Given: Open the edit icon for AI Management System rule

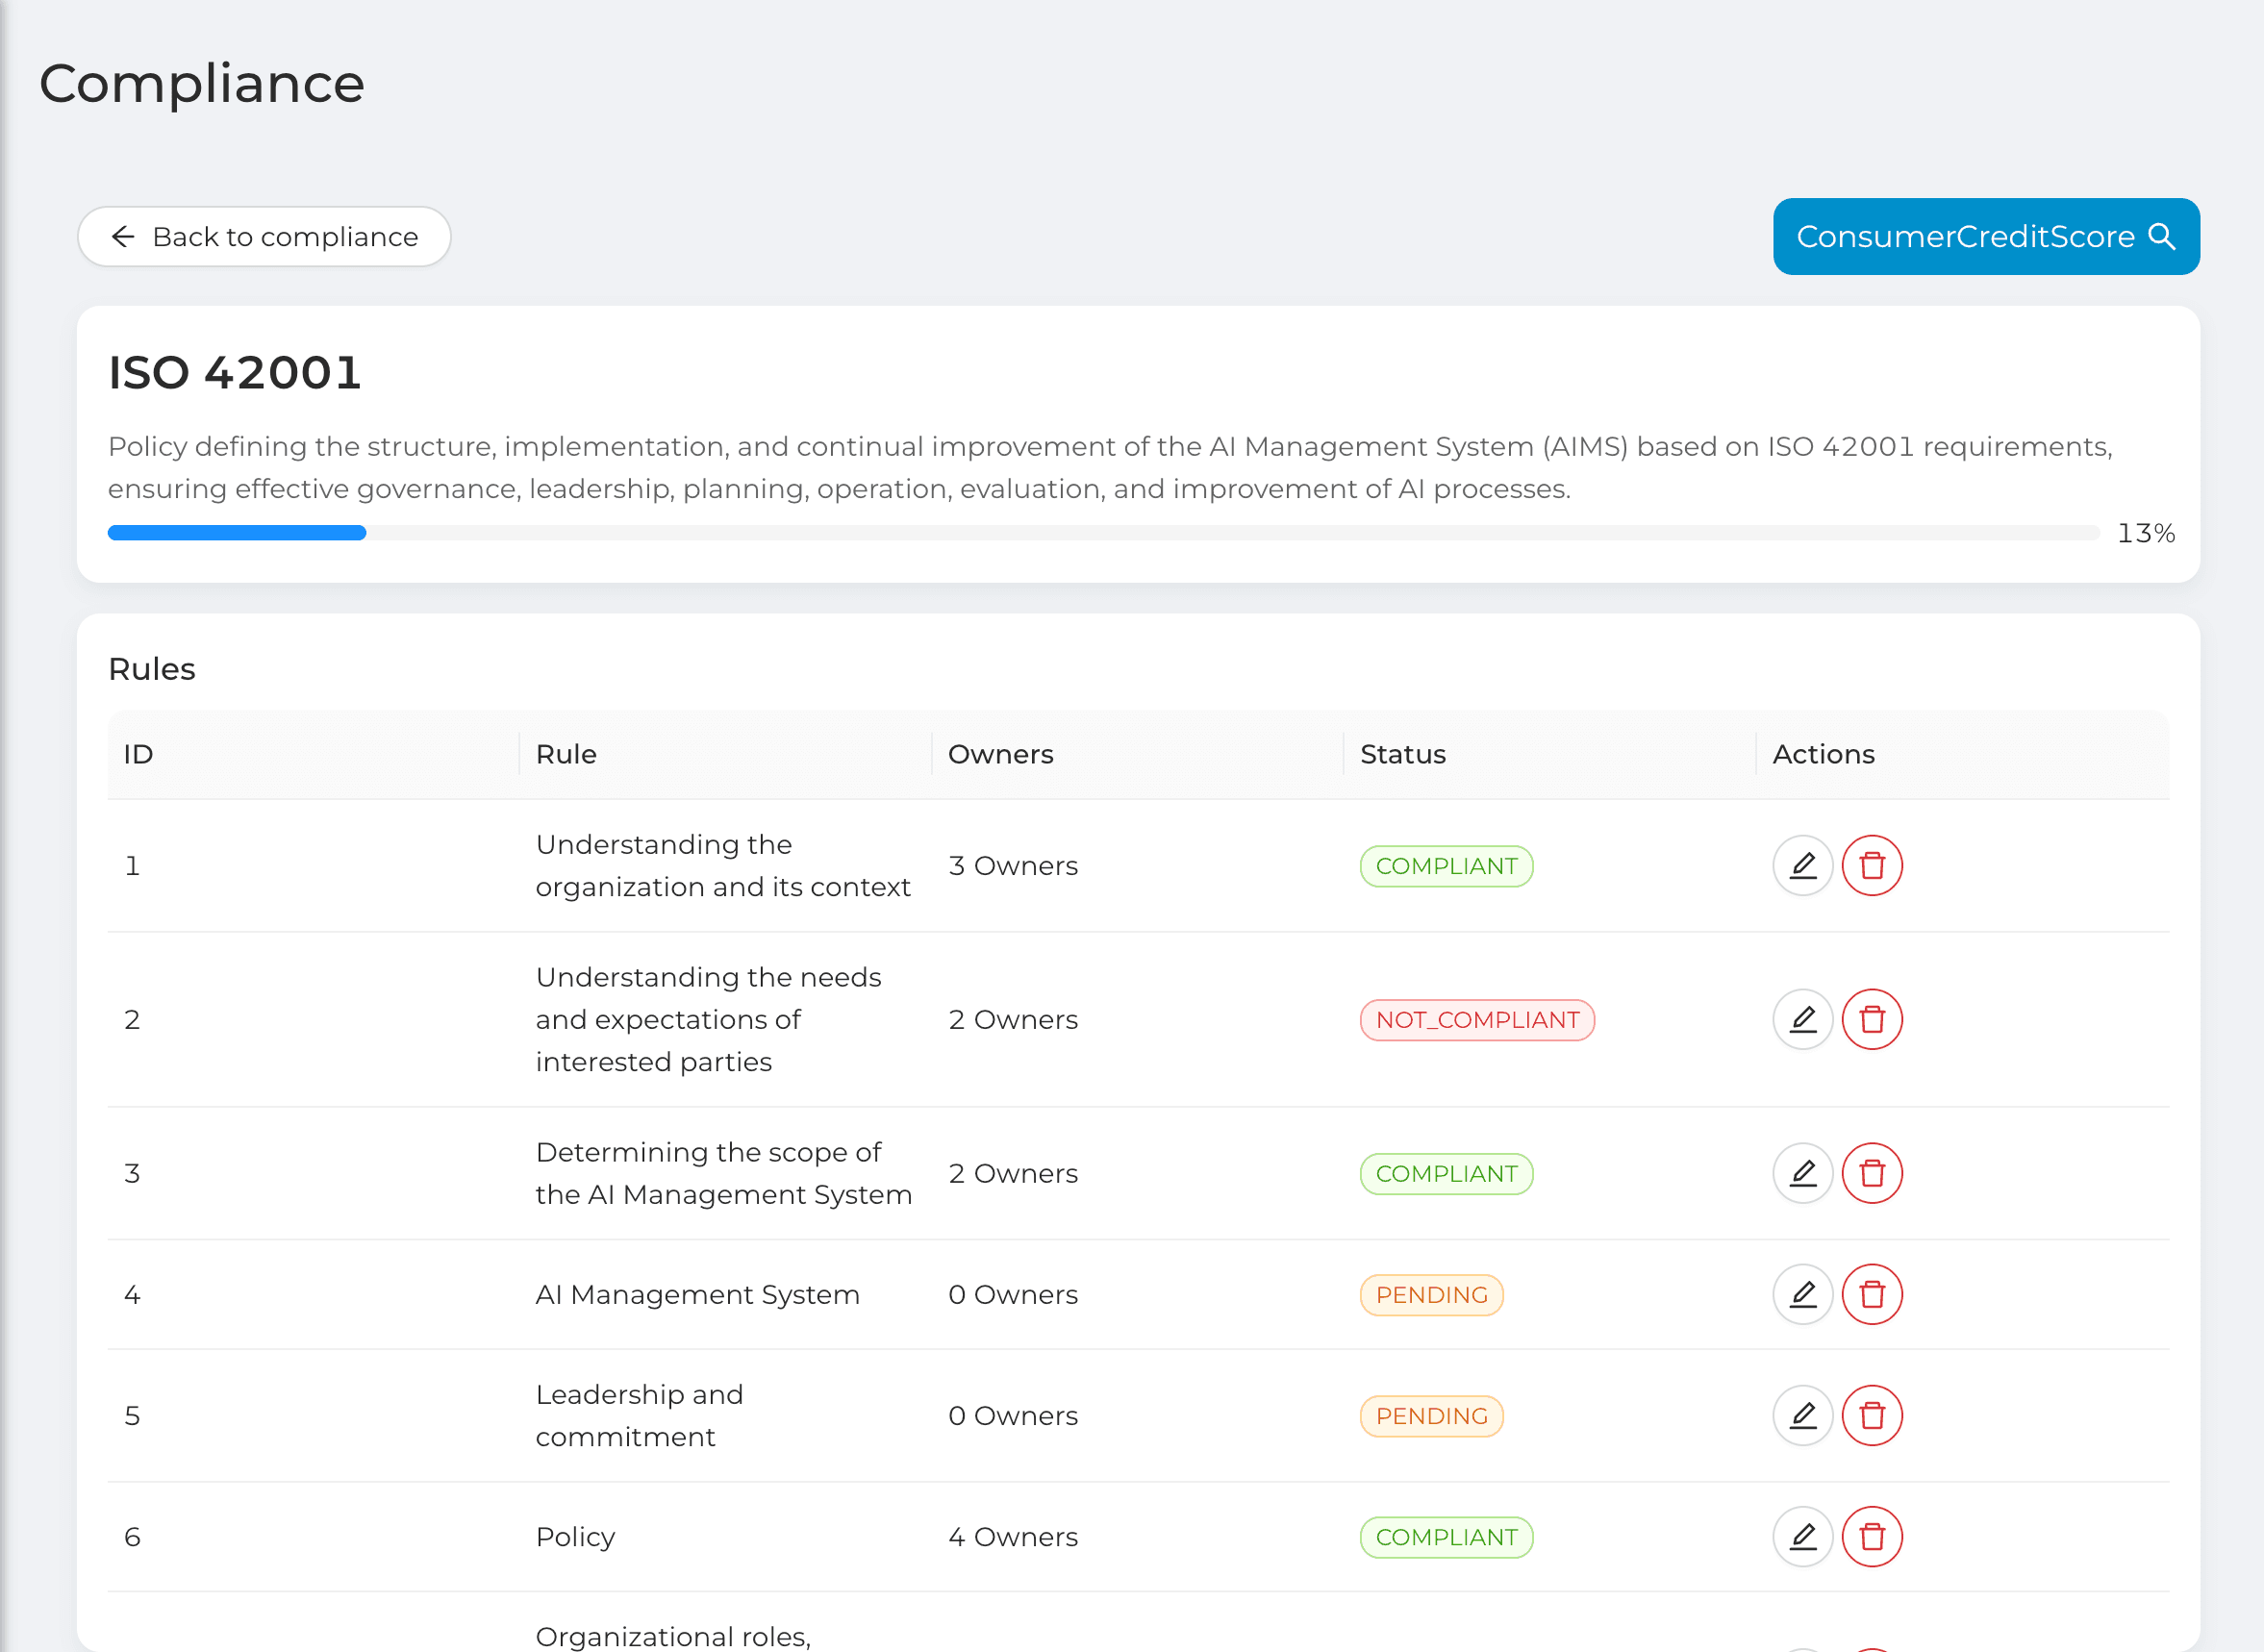Looking at the screenshot, I should point(1802,1294).
